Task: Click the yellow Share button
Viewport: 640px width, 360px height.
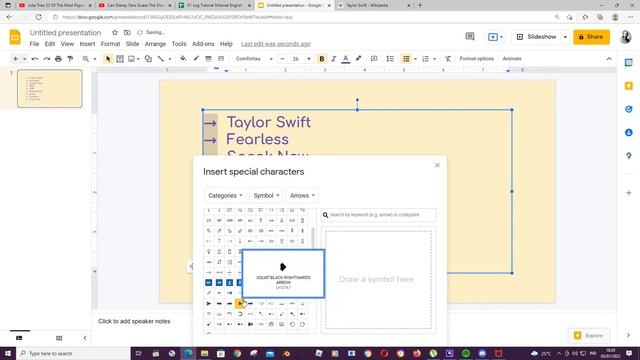Action: click(x=591, y=37)
